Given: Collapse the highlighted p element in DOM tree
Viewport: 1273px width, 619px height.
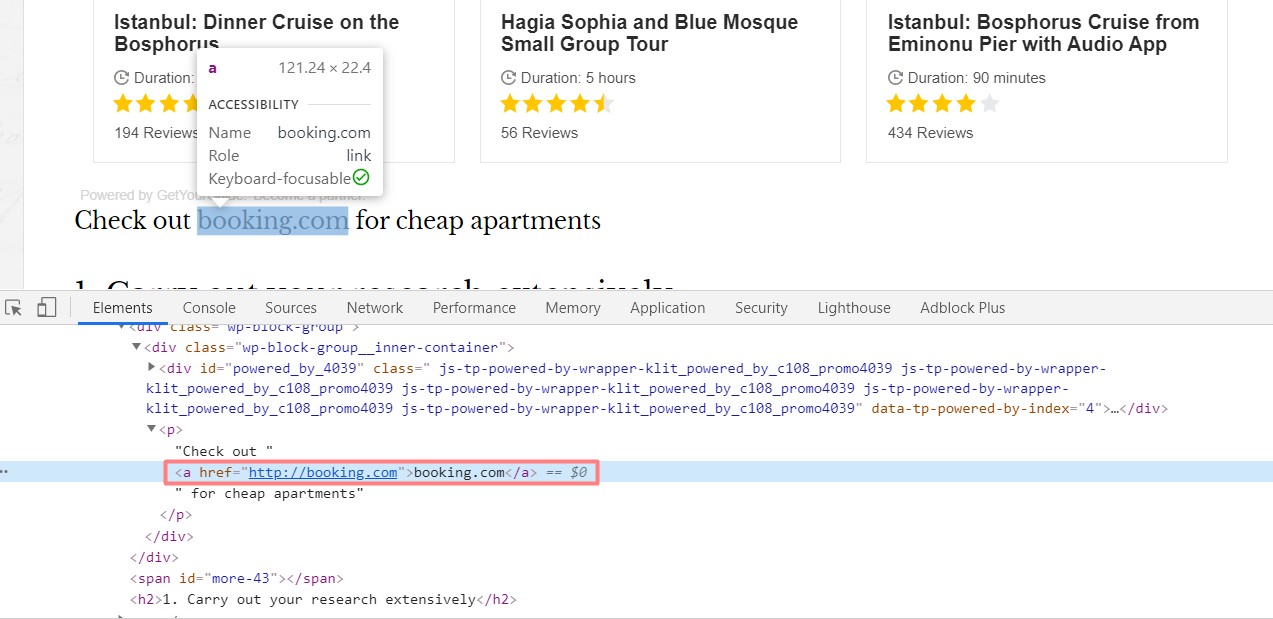Looking at the screenshot, I should (152, 429).
